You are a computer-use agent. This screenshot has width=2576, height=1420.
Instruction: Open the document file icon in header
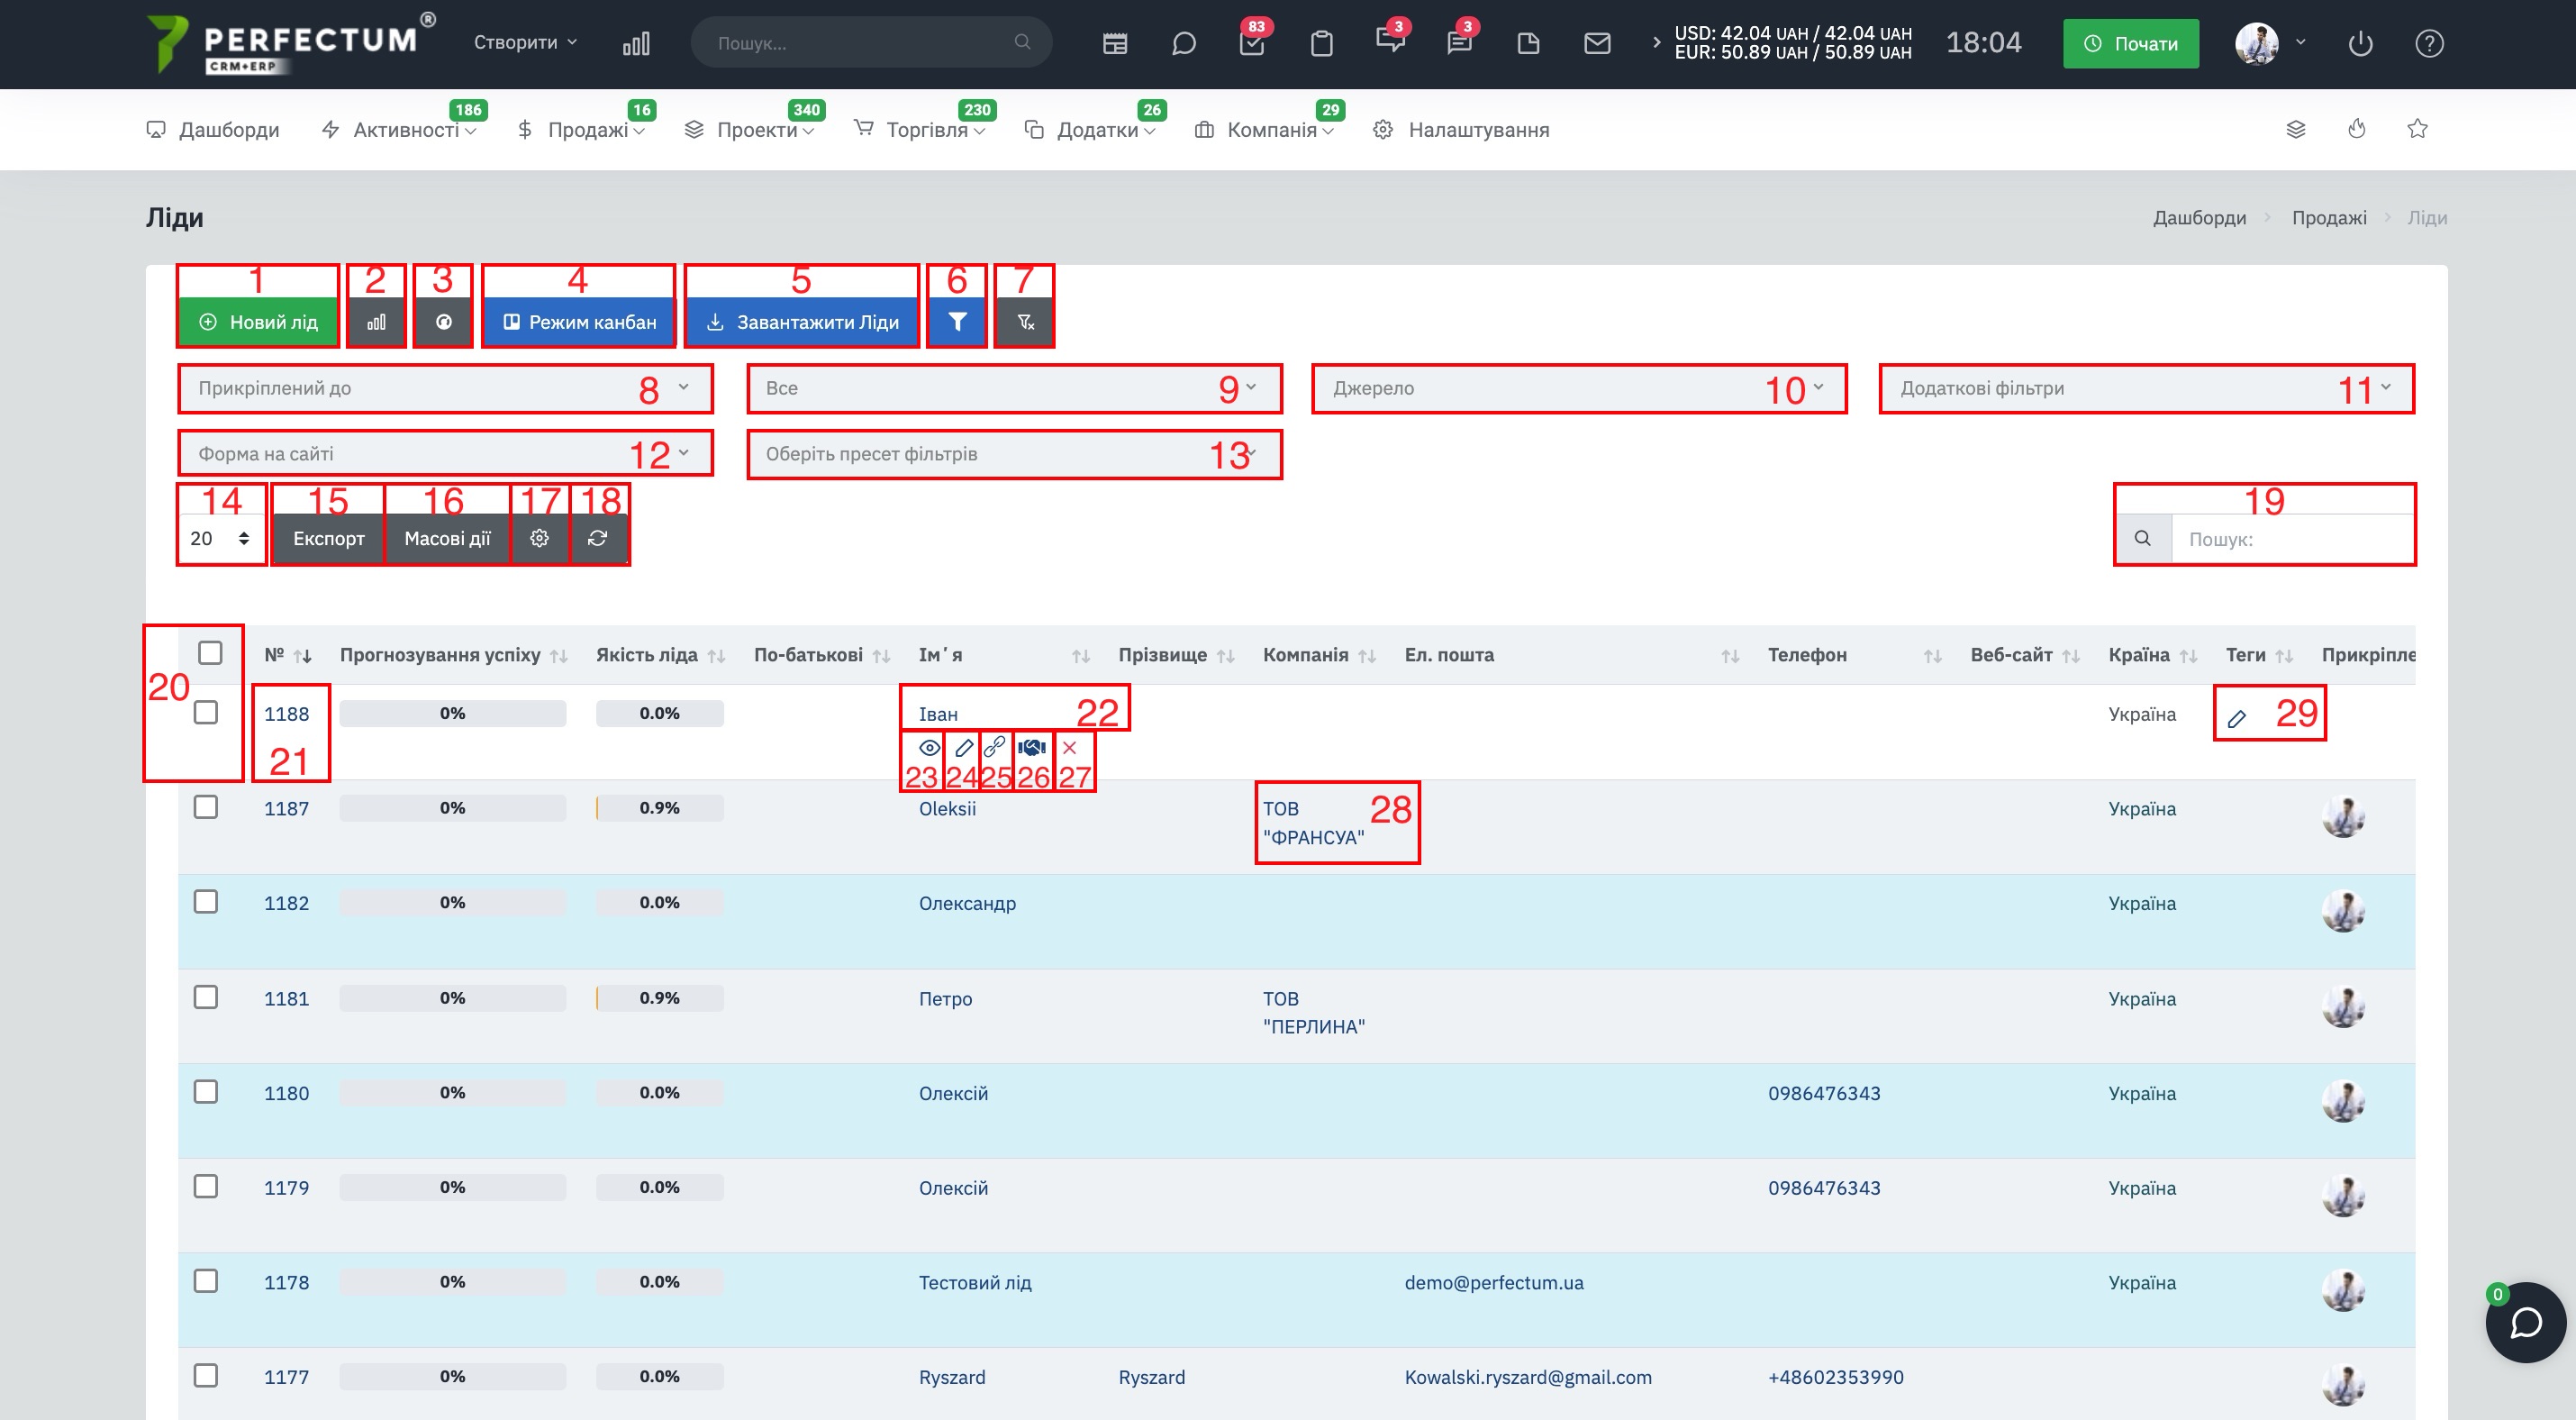point(1528,43)
